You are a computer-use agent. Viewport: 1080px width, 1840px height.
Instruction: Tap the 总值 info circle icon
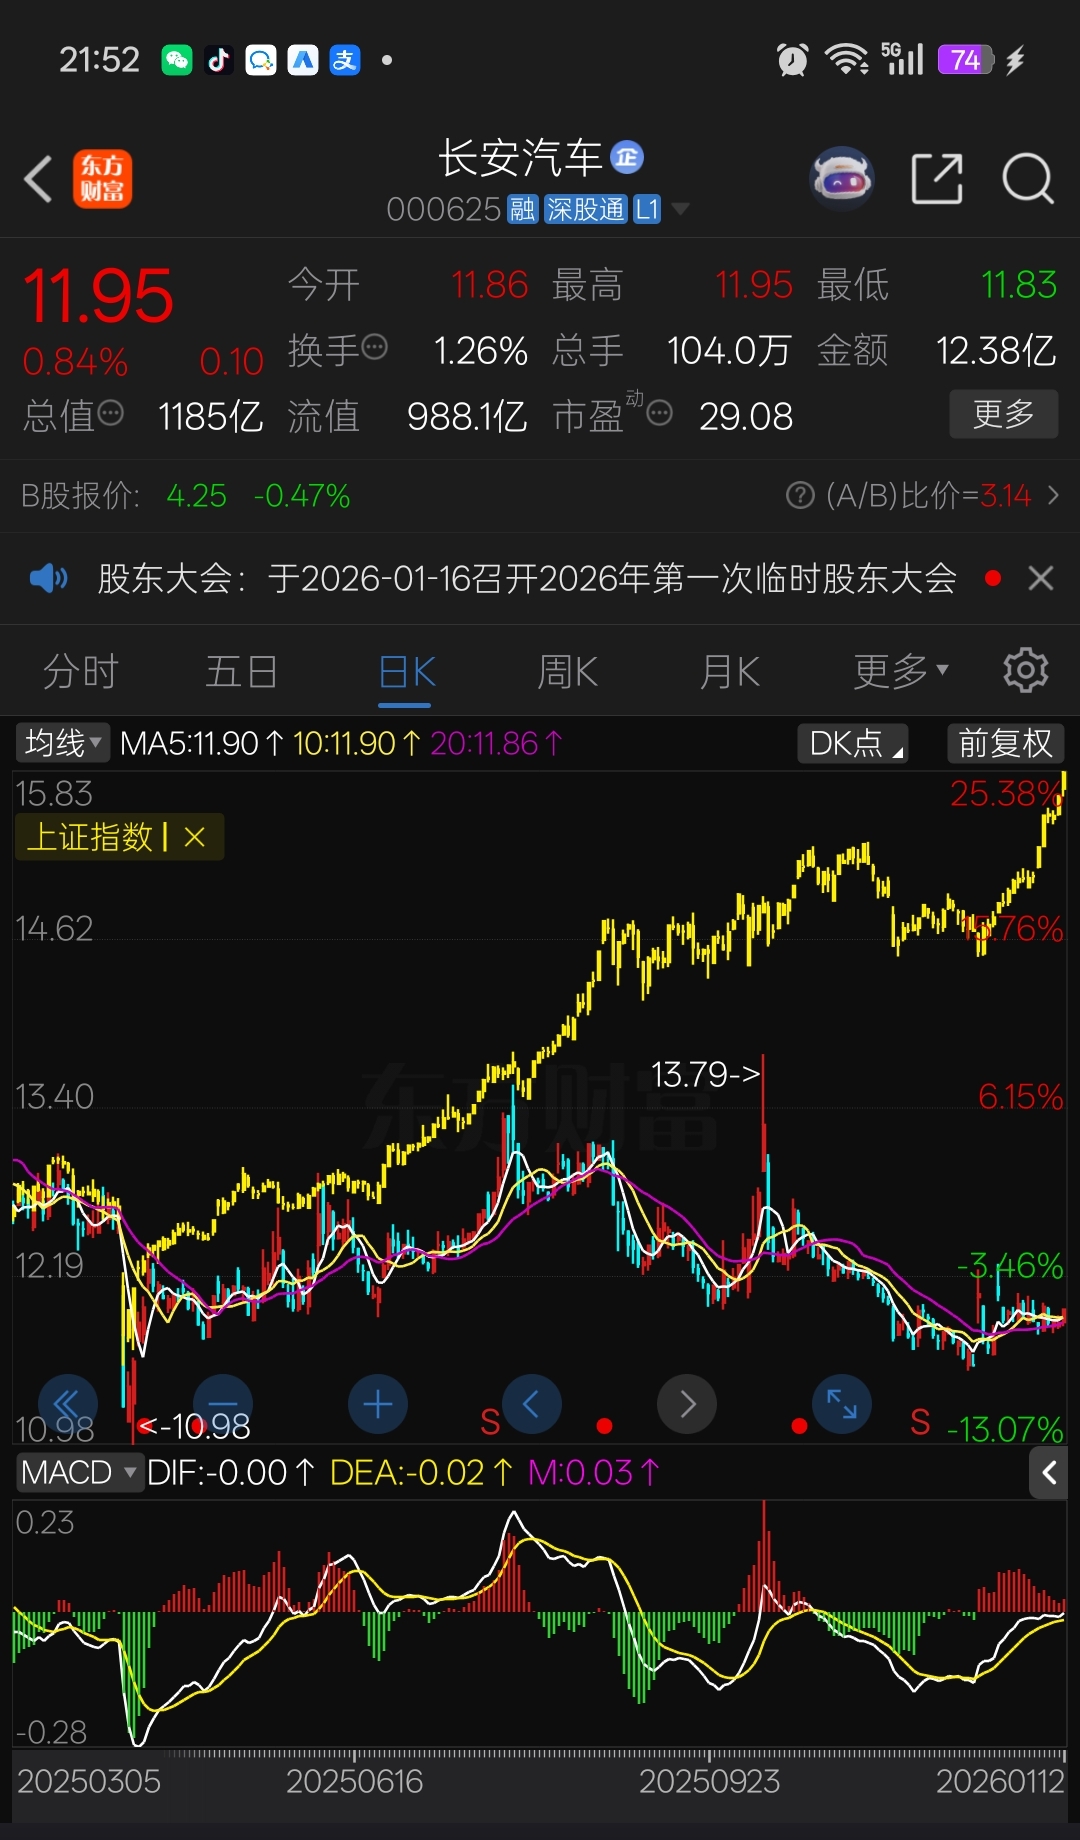(111, 412)
